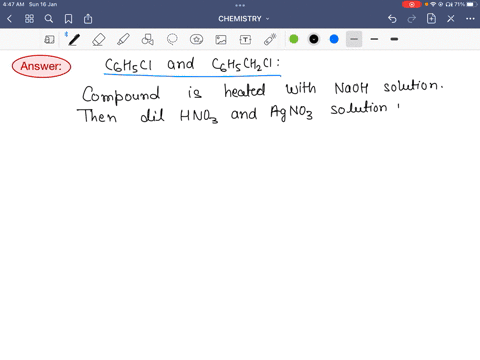Viewport: 480px width, 360px height.
Task: Choose the green pen color
Action: tap(294, 39)
